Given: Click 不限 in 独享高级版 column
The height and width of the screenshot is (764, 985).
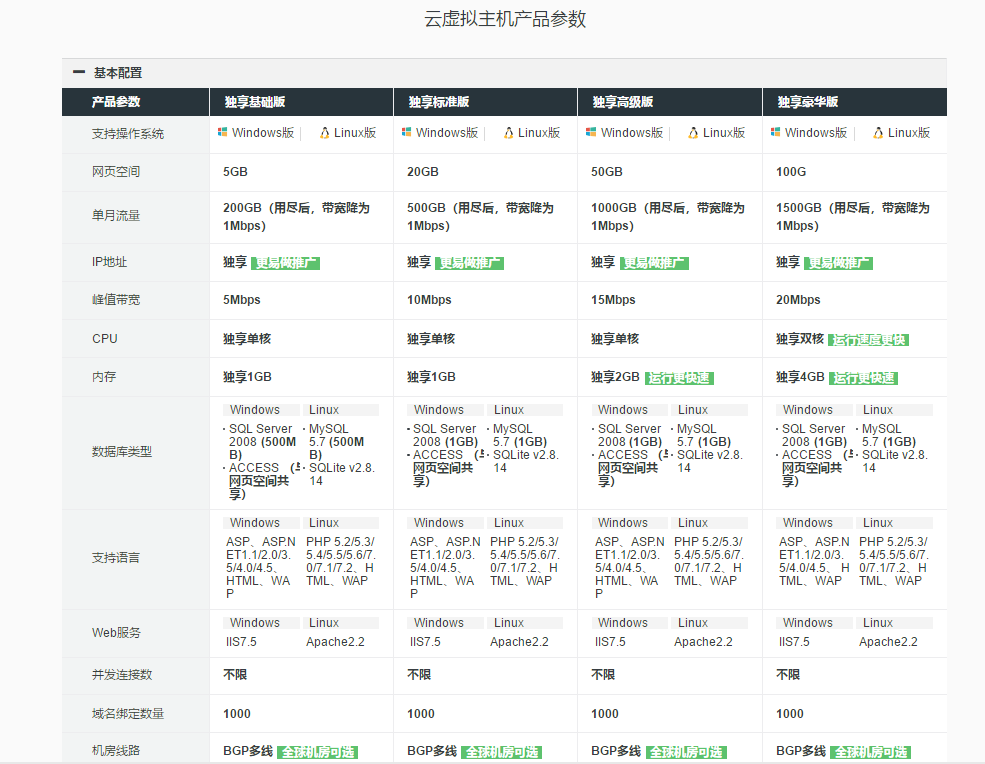Looking at the screenshot, I should pyautogui.click(x=603, y=675).
